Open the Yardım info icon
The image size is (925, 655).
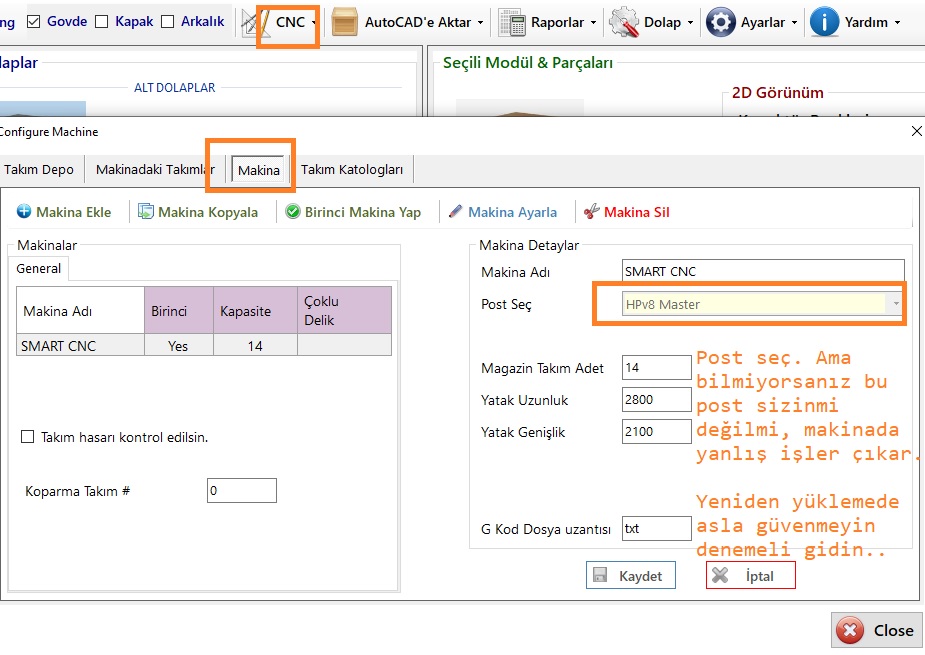pyautogui.click(x=824, y=22)
